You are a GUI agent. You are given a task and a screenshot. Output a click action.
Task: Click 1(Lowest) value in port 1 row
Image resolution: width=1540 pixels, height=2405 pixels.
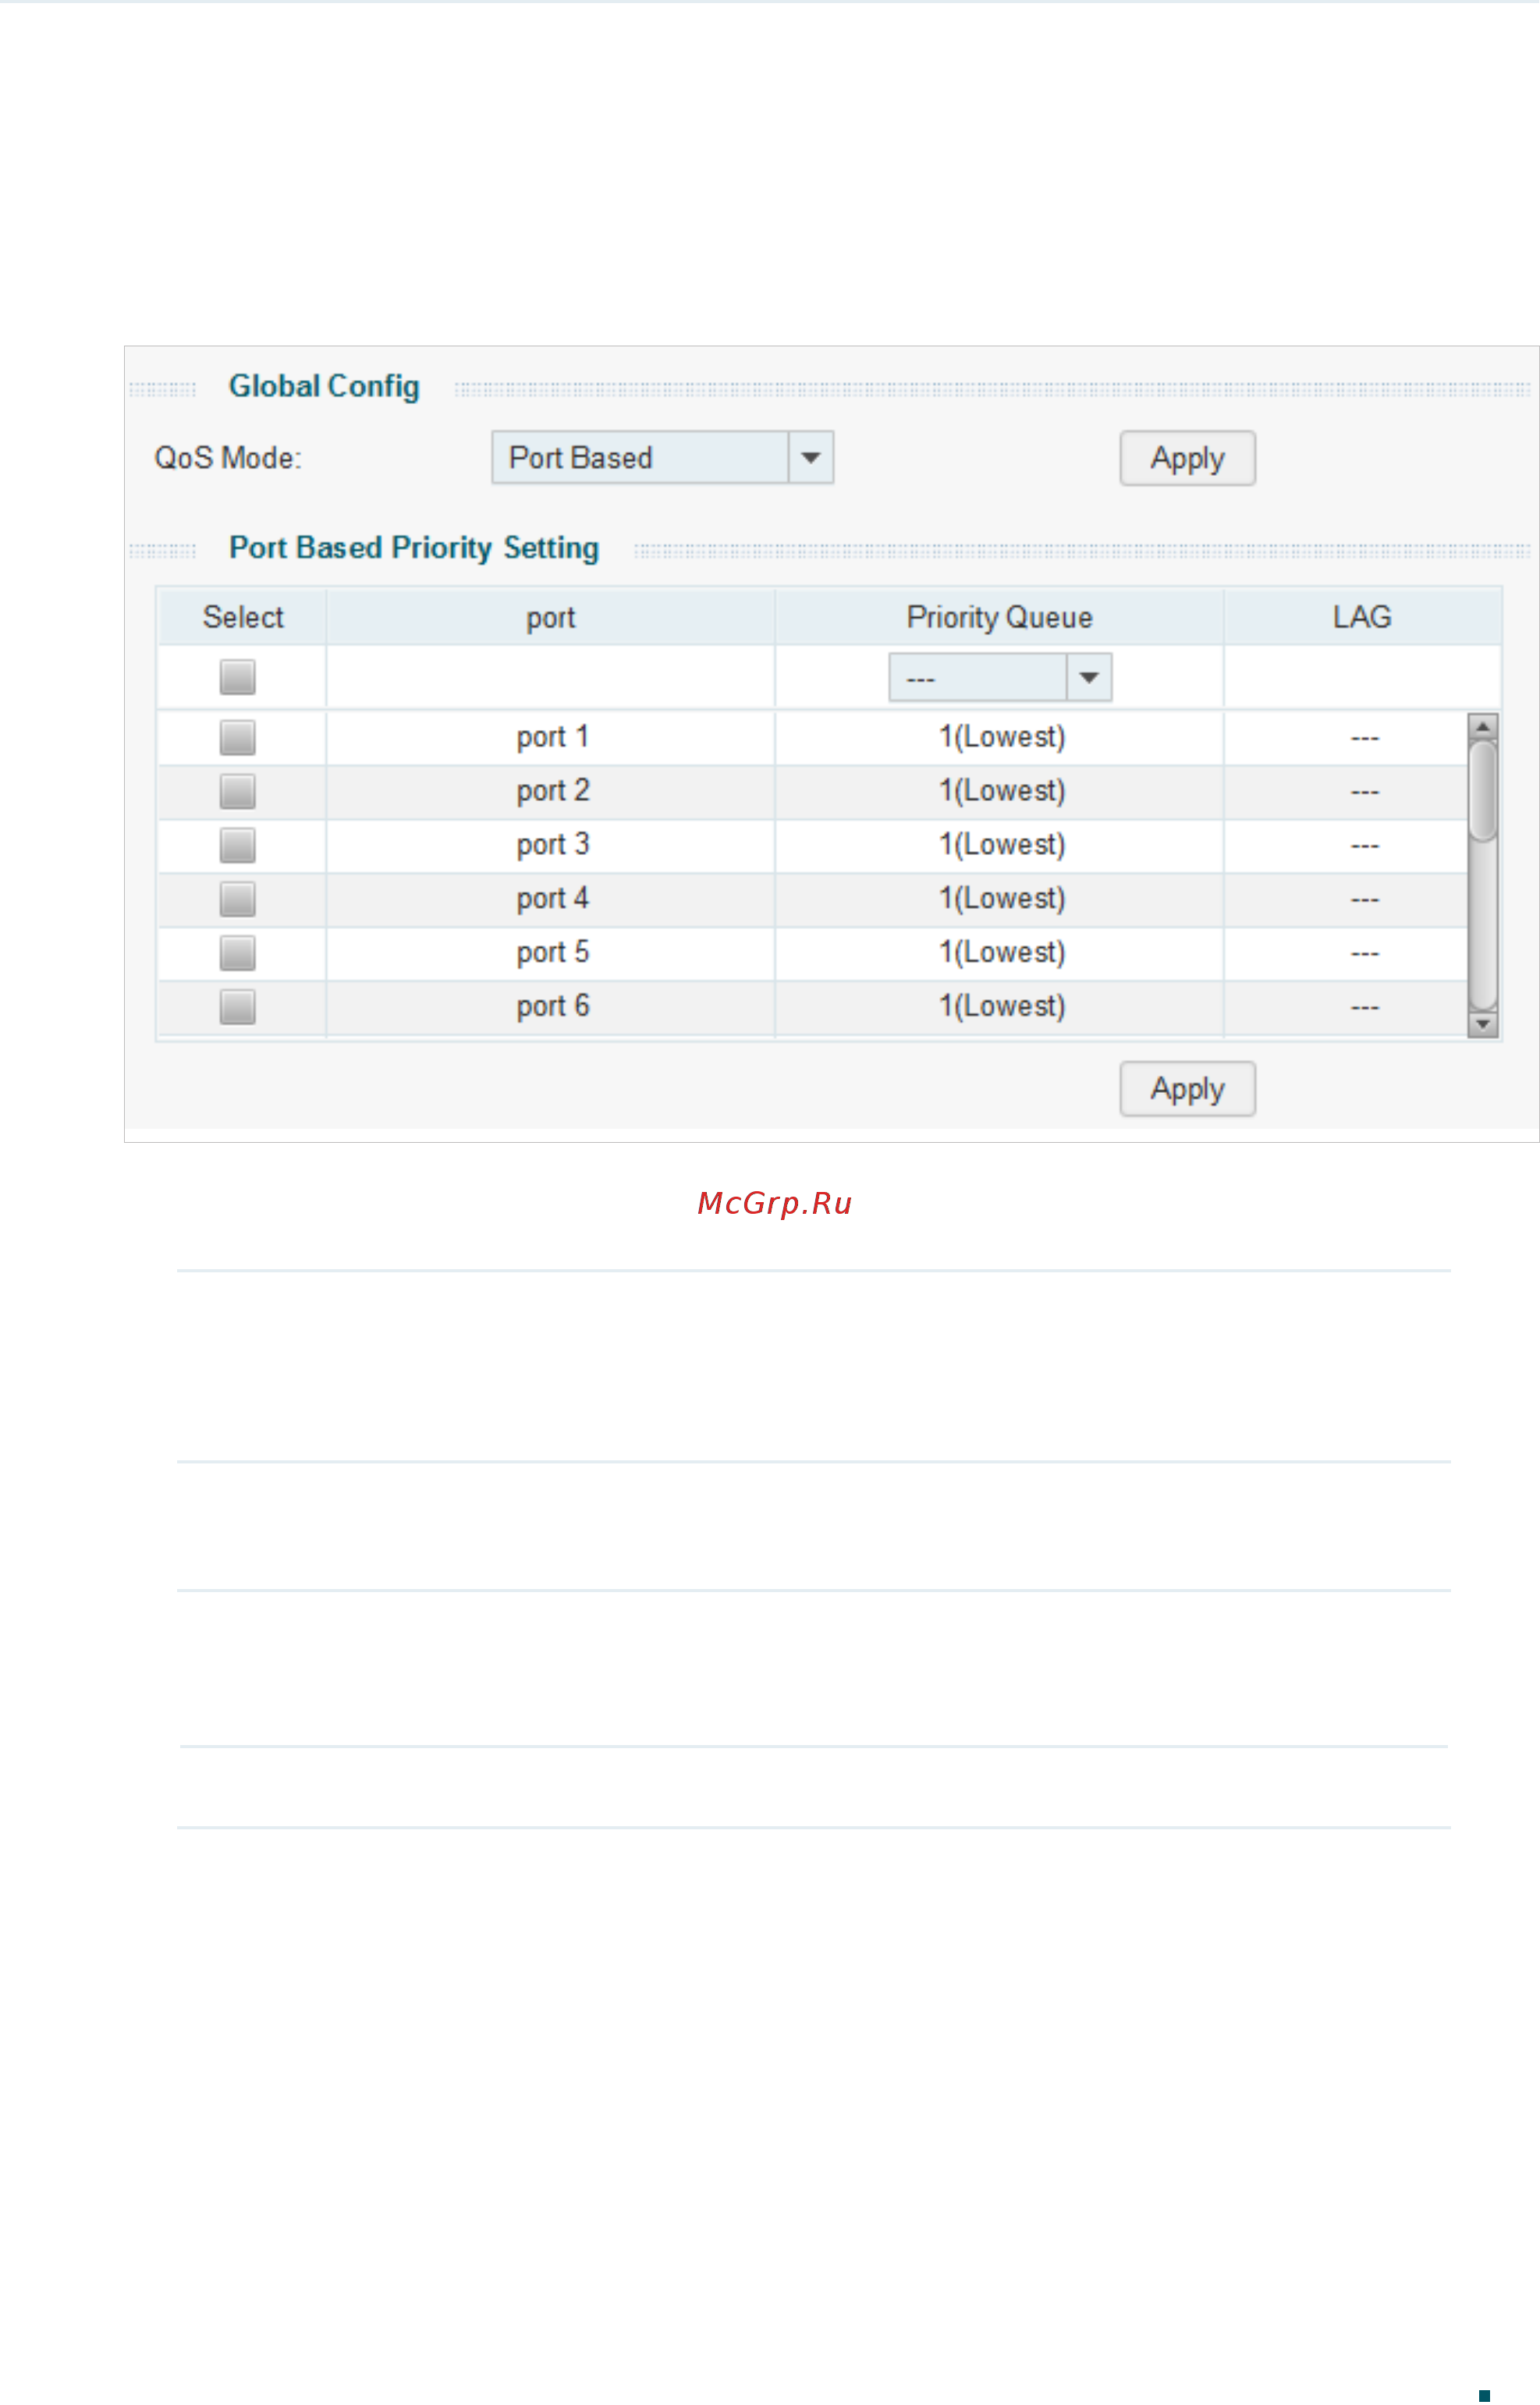(1002, 737)
